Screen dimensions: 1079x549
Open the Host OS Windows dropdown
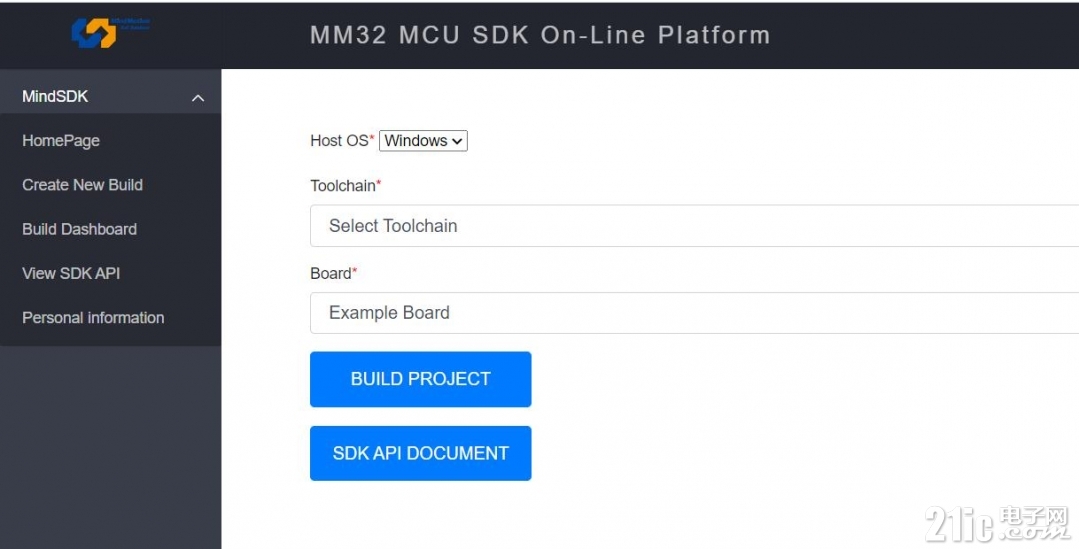(x=423, y=140)
